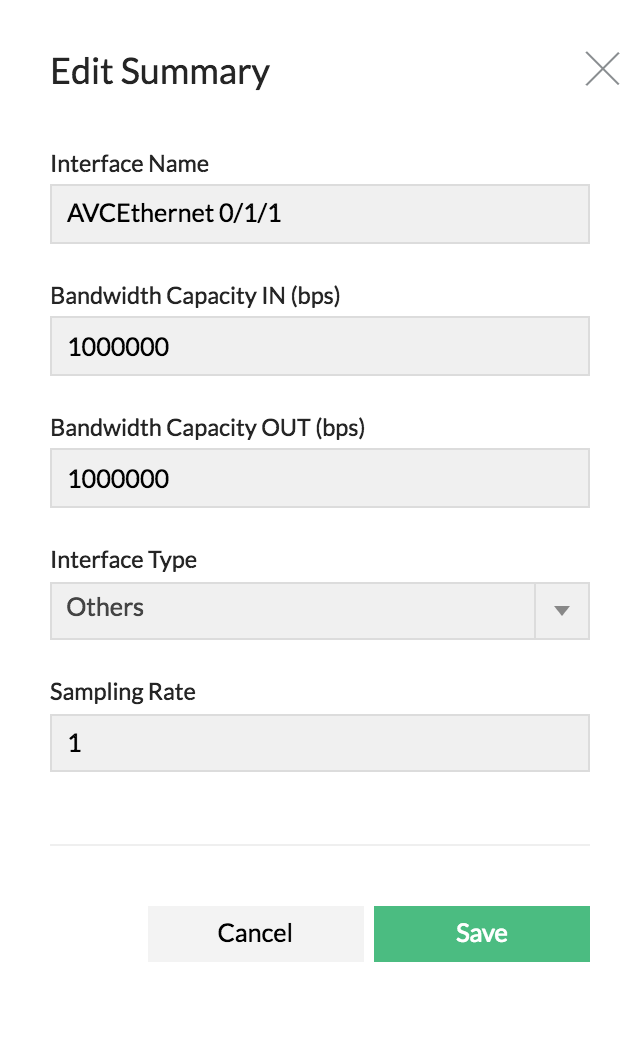
Task: Click the Interface Name label
Action: click(x=130, y=164)
